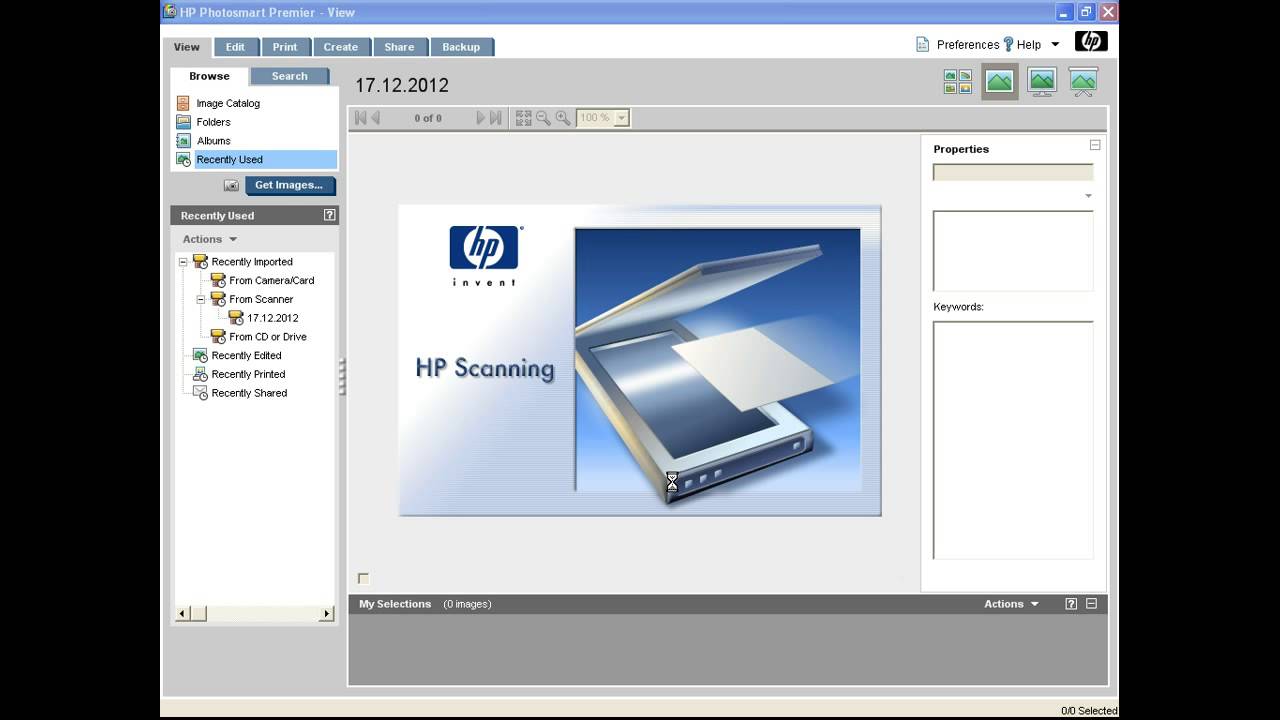Open the zoom percentage dropdown
1280x720 pixels.
[621, 118]
